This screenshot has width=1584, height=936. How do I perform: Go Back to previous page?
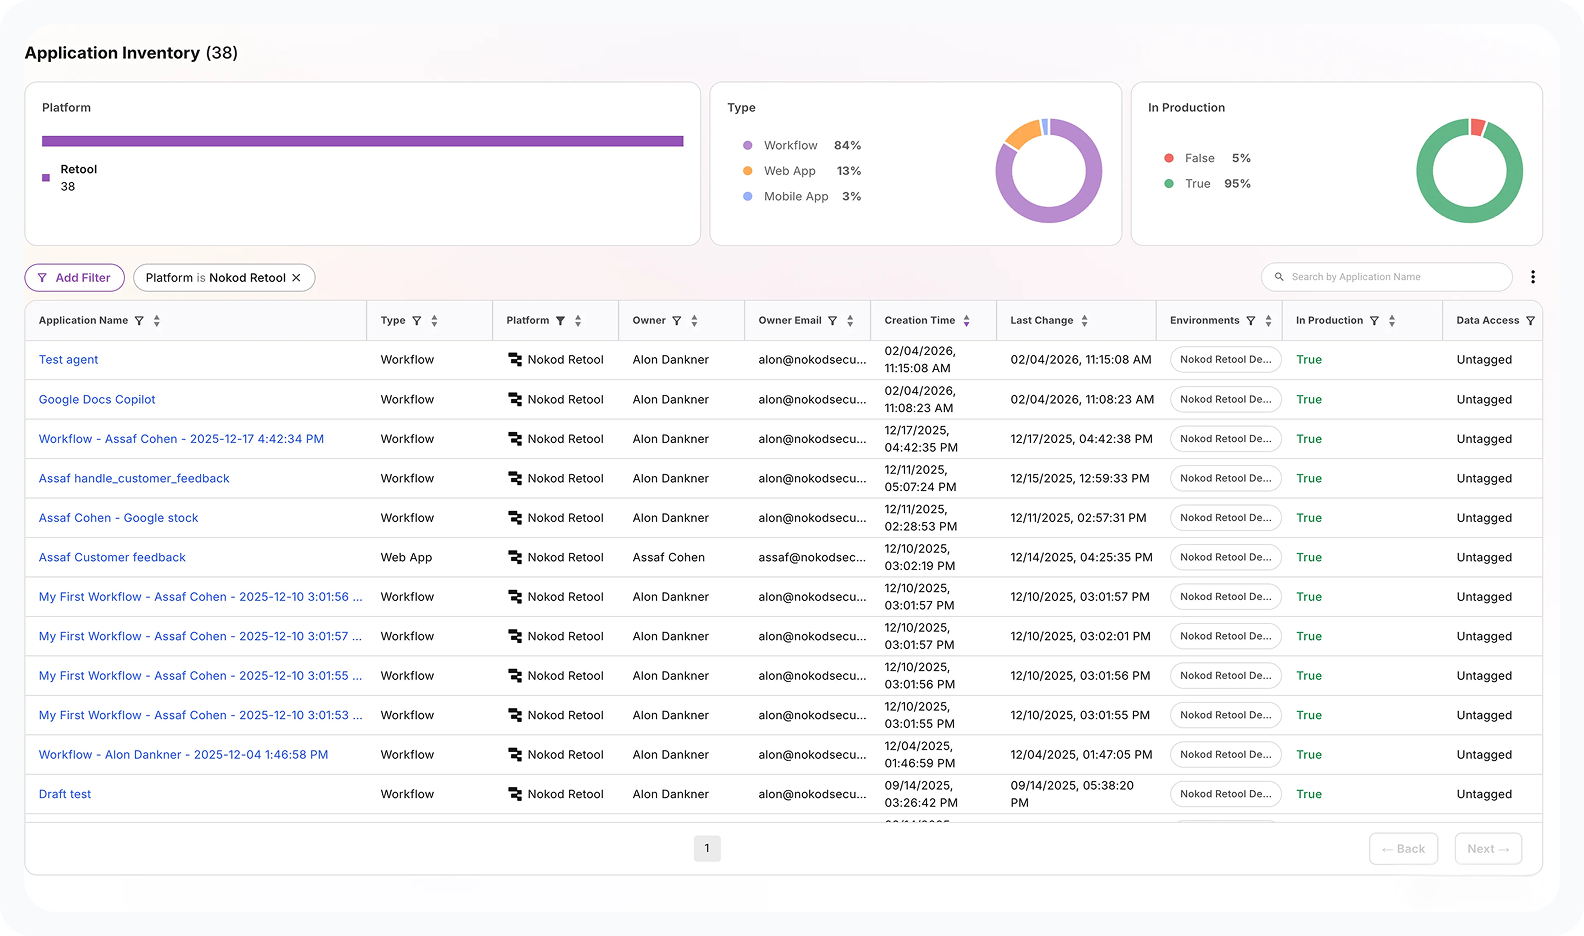coord(1404,849)
